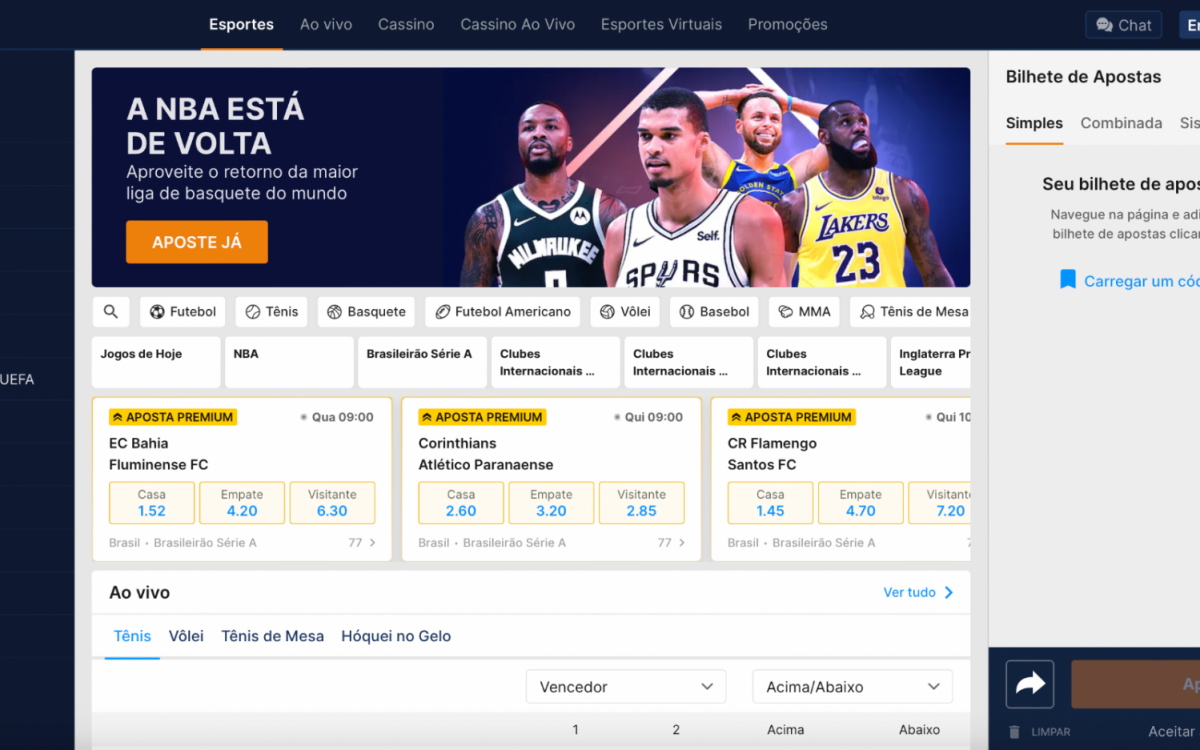Select the Tênis sport icon

point(271,311)
